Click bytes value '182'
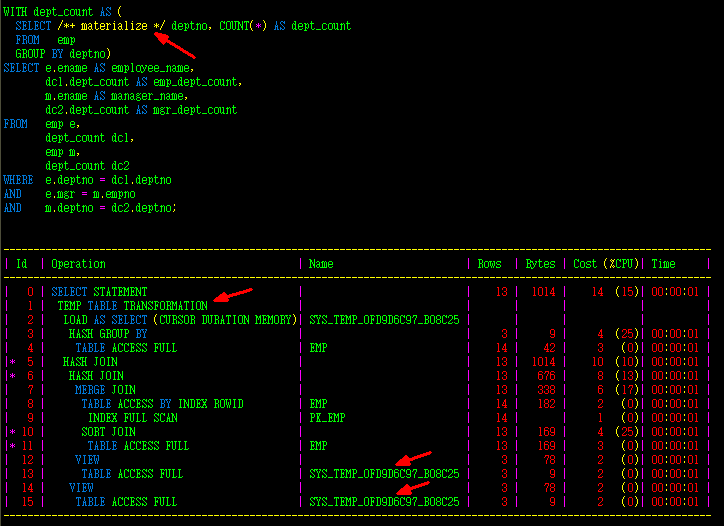The width and height of the screenshot is (724, 526). coord(547,404)
